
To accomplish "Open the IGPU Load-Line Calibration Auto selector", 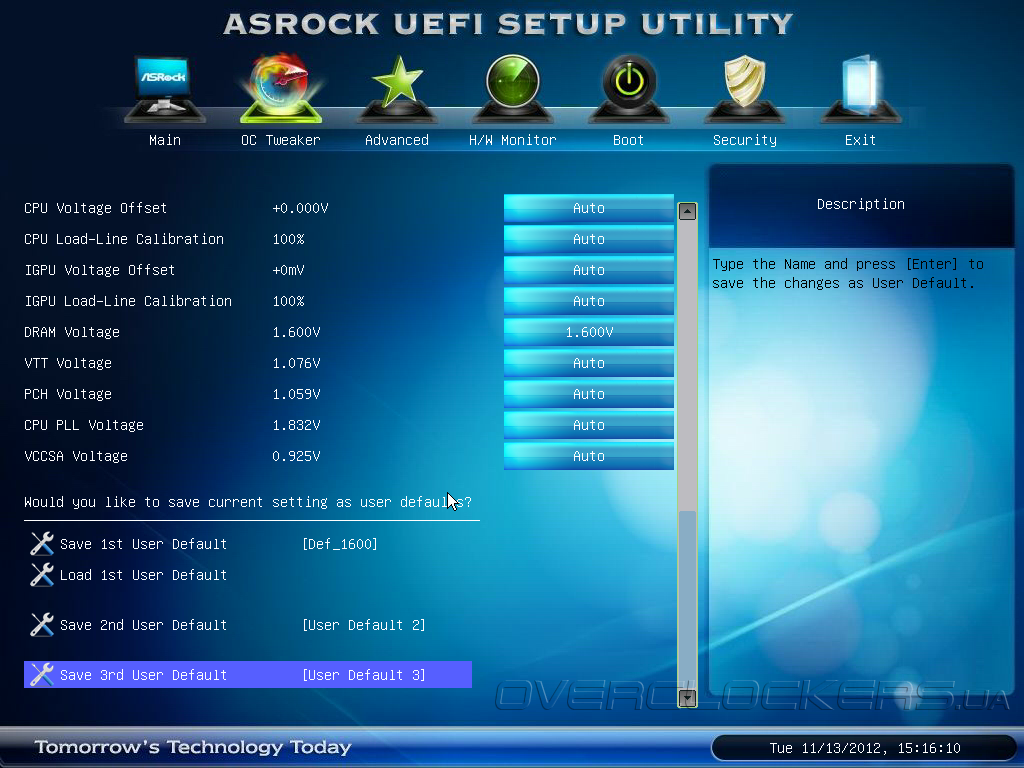I will (x=588, y=301).
